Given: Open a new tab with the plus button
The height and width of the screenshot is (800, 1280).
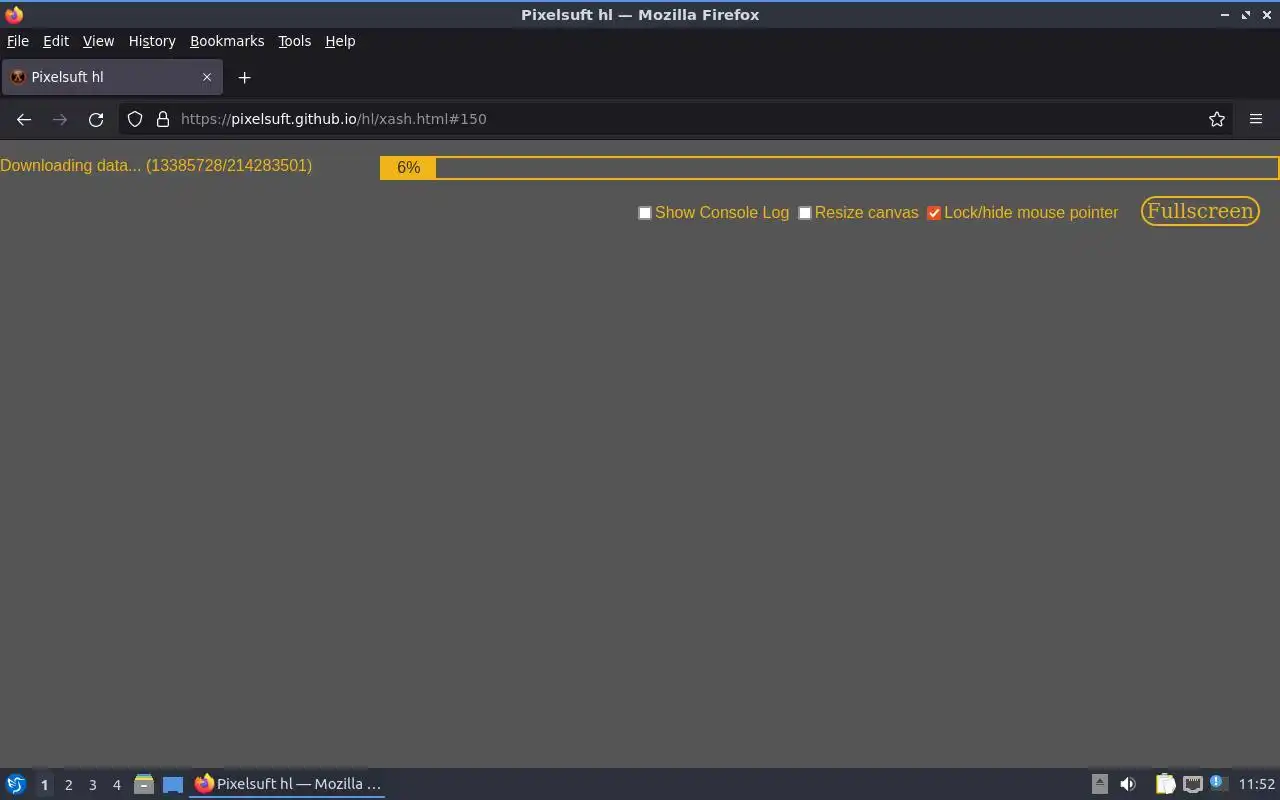Looking at the screenshot, I should coord(244,77).
